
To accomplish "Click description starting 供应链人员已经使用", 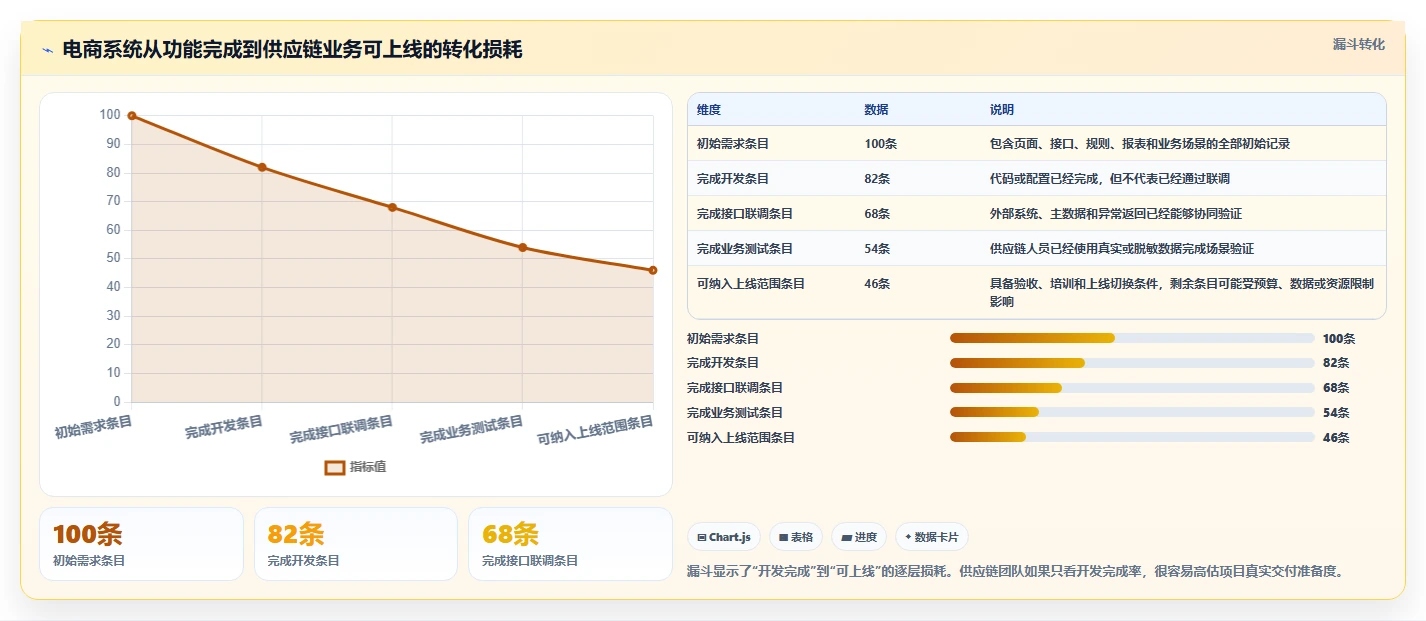I will tap(1122, 249).
